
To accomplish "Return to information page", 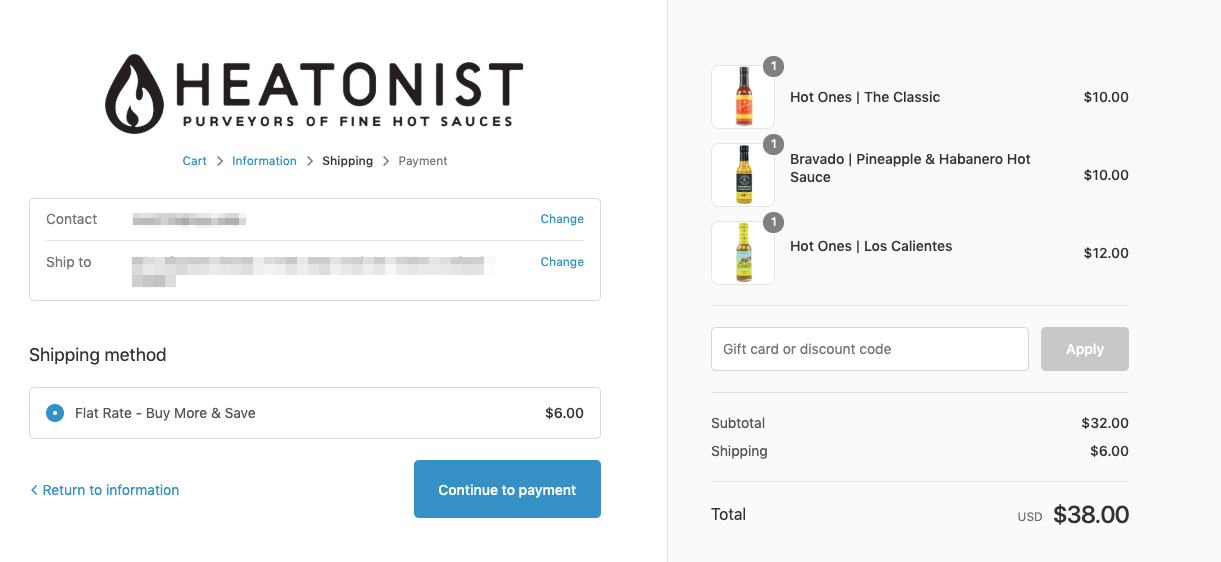I will (111, 490).
